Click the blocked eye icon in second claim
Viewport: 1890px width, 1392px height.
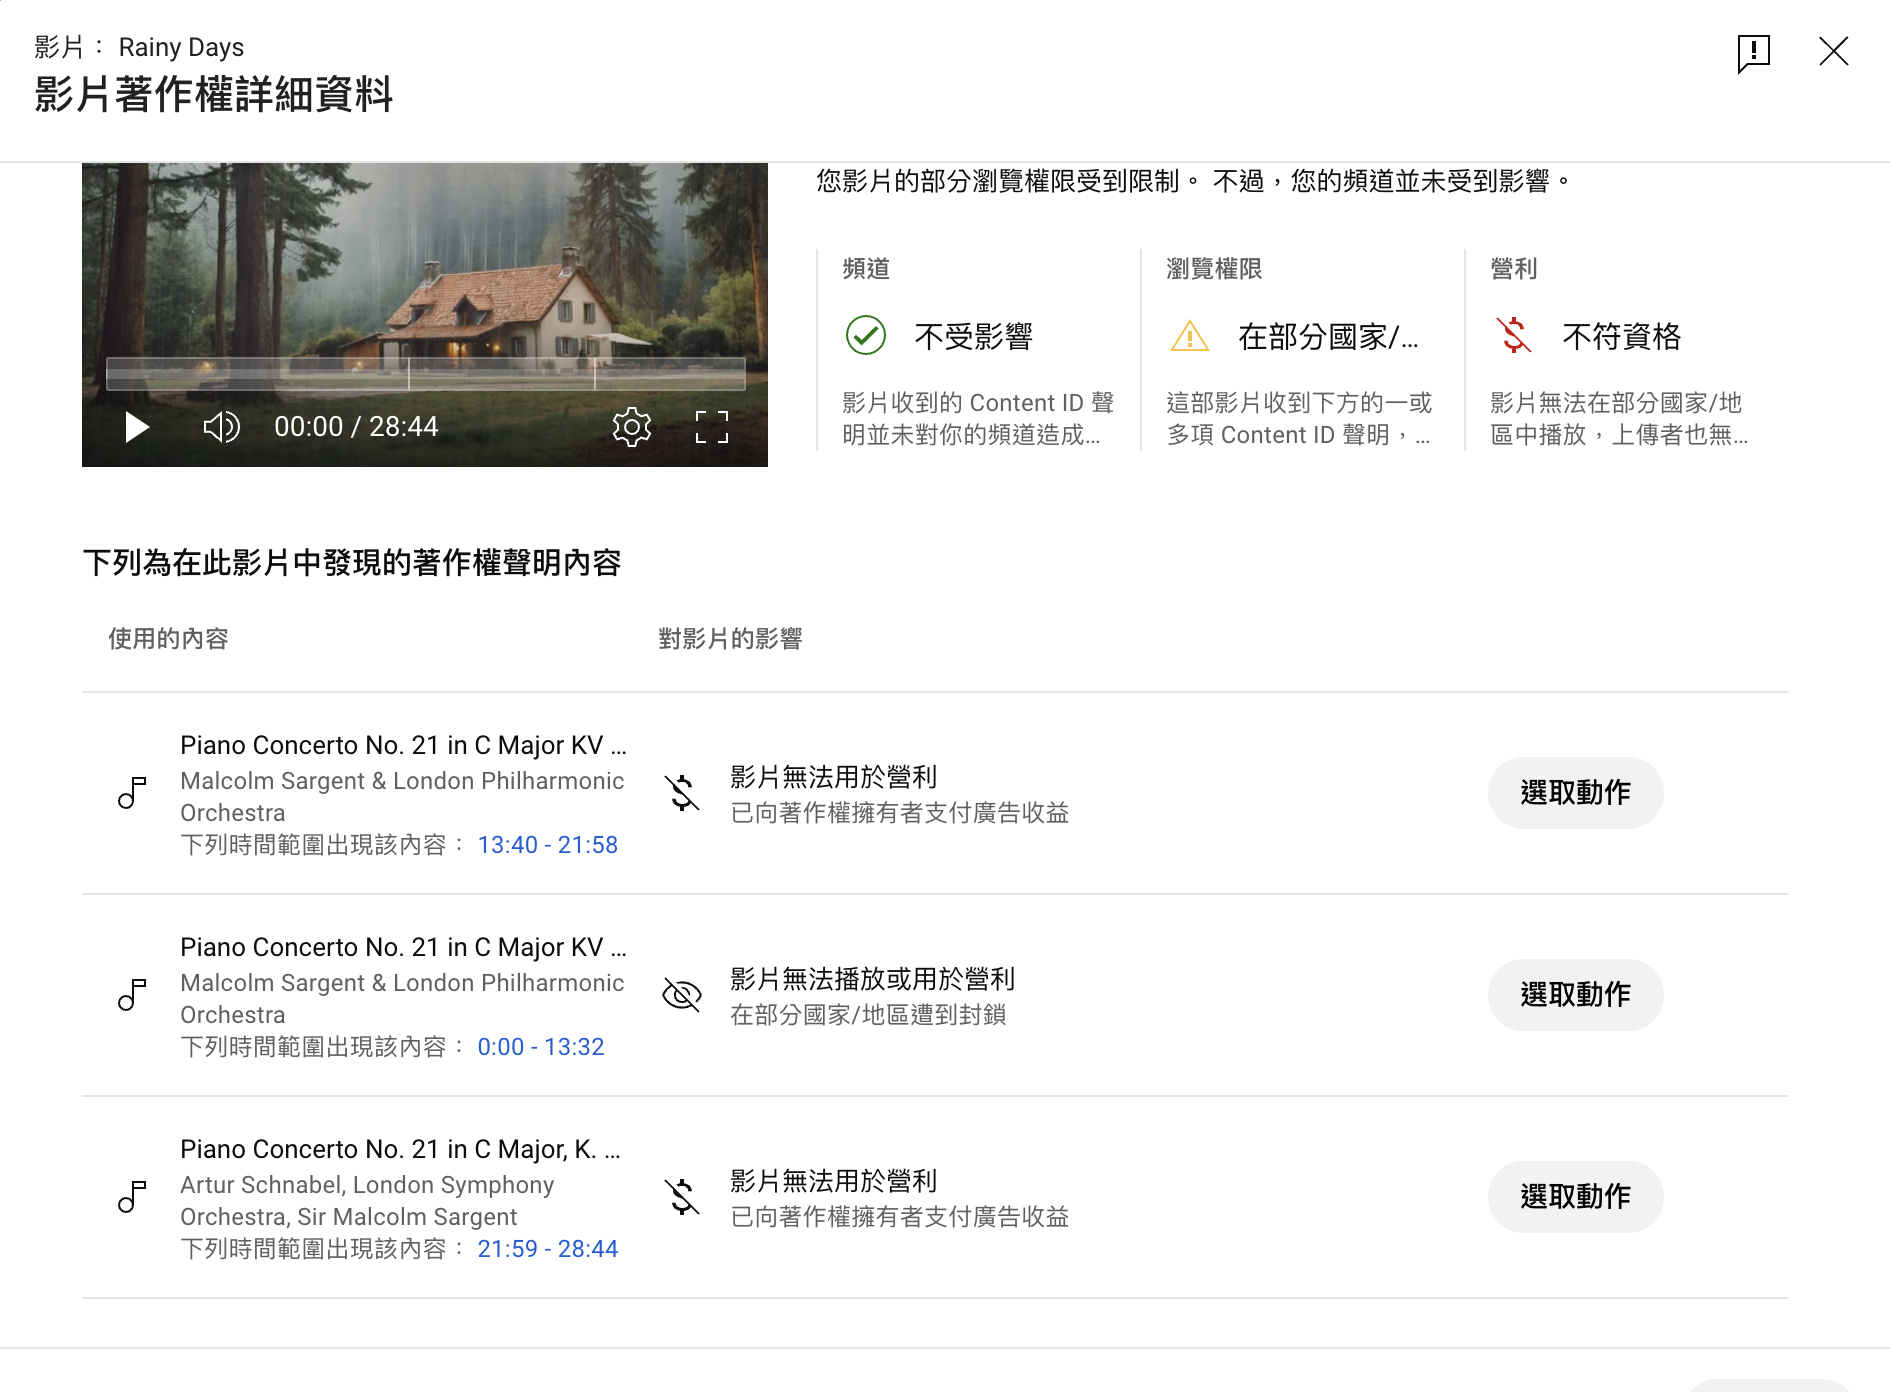point(682,995)
